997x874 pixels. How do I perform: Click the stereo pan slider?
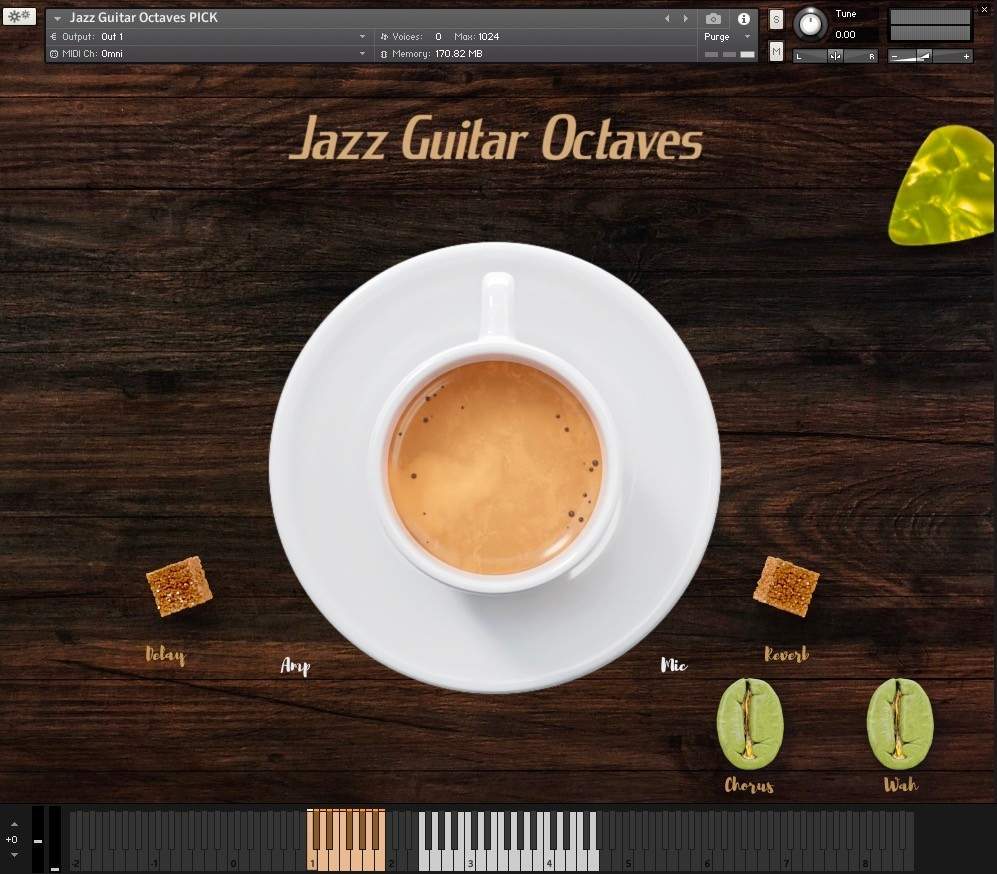point(835,56)
